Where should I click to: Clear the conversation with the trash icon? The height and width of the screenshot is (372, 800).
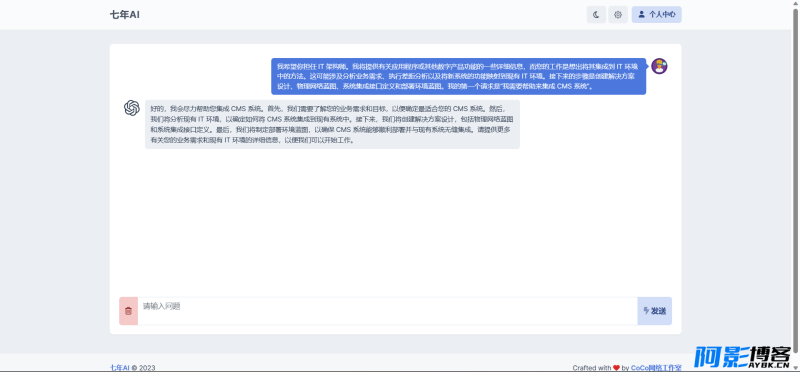tap(129, 311)
